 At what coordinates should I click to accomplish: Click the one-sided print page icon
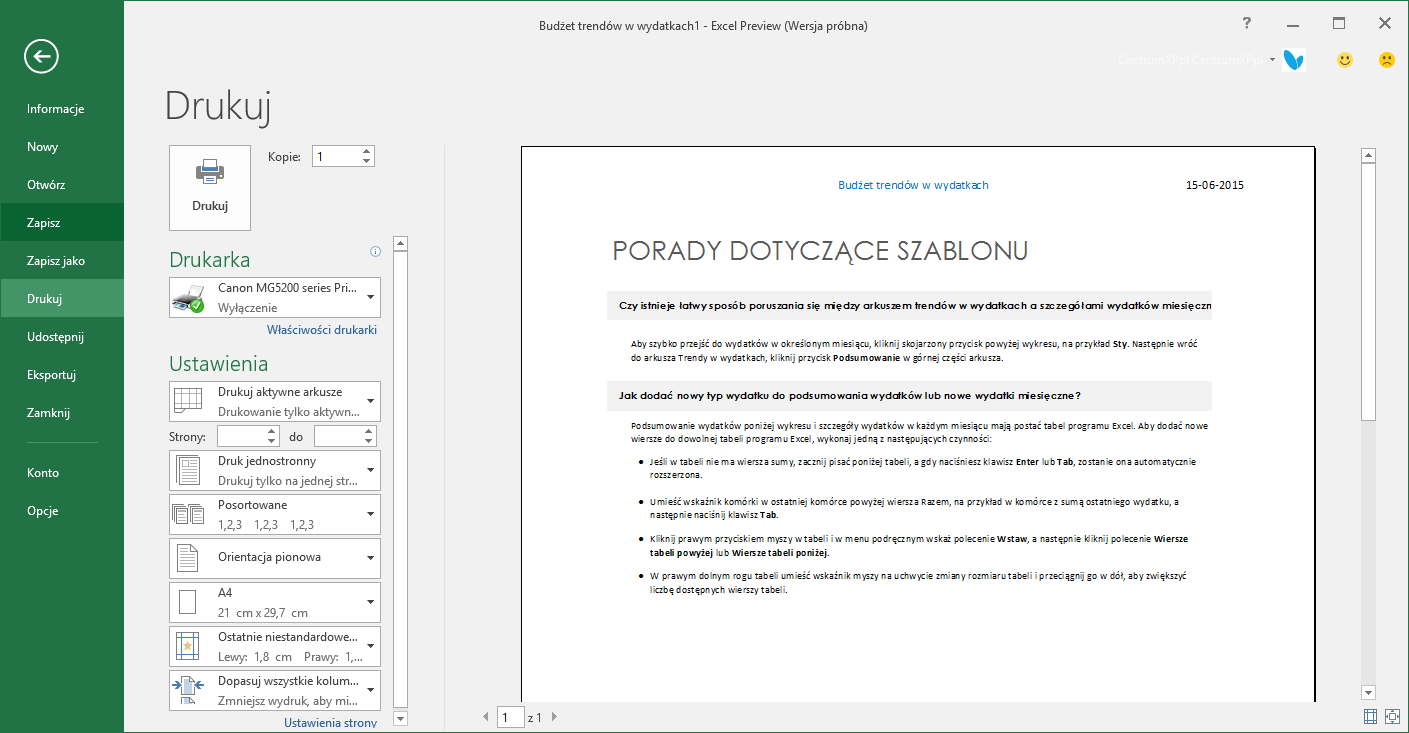188,470
